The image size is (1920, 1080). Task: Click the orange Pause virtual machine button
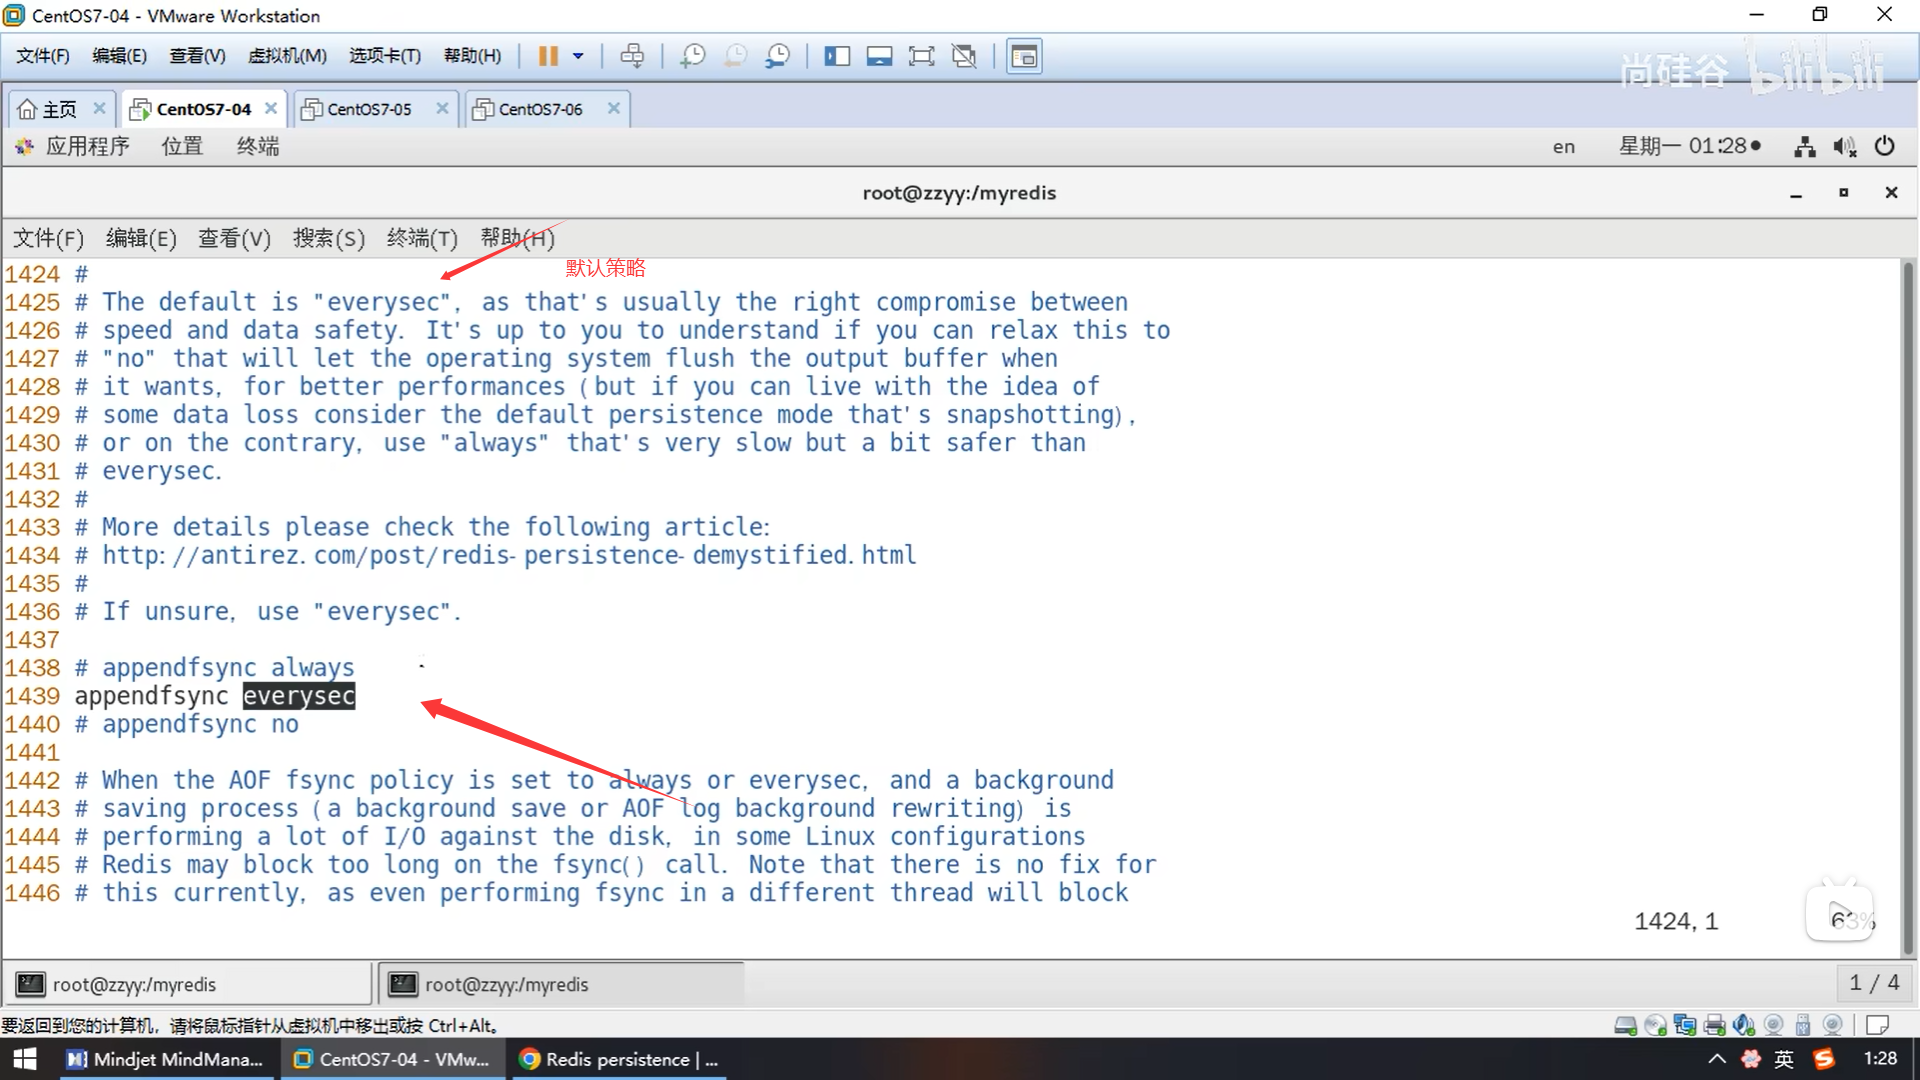point(547,56)
